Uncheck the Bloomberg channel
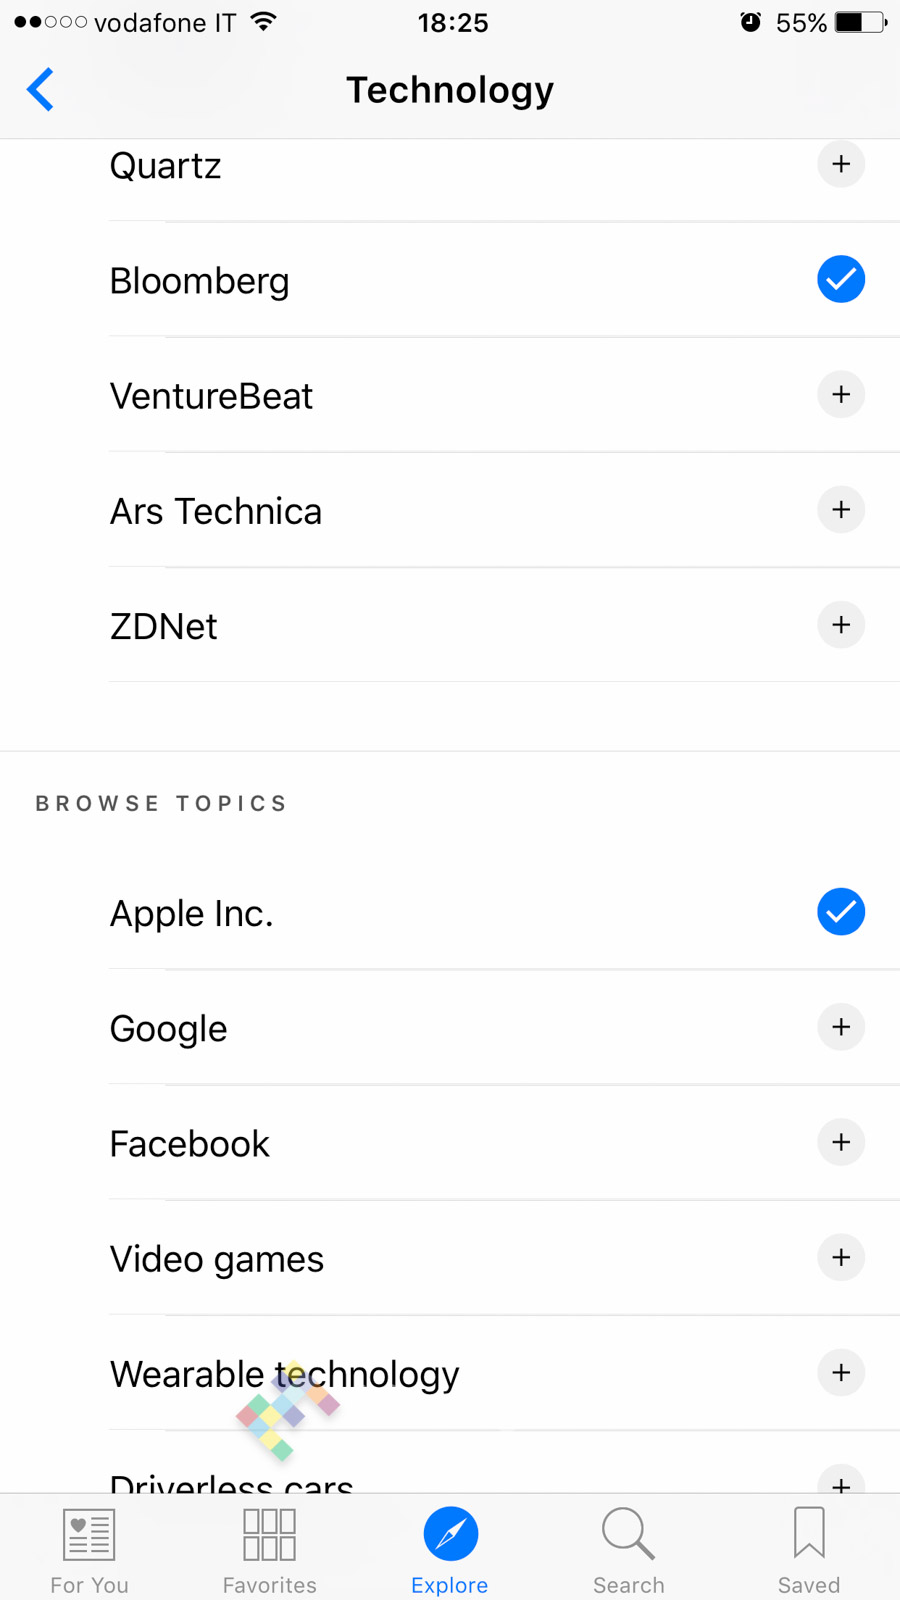The image size is (900, 1600). (841, 279)
